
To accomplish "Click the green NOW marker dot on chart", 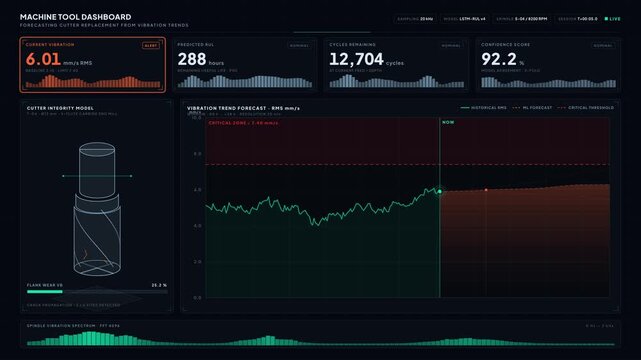I will click(x=439, y=191).
